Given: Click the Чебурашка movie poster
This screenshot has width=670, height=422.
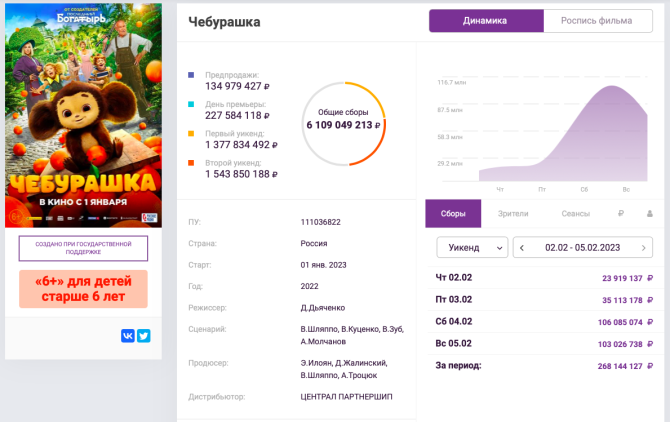Looking at the screenshot, I should pos(83,116).
